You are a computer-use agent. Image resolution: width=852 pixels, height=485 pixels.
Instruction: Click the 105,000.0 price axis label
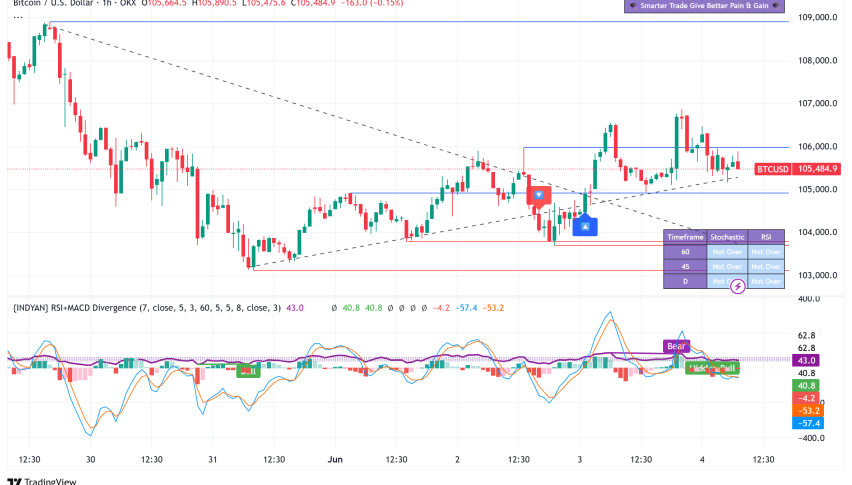pyautogui.click(x=817, y=189)
